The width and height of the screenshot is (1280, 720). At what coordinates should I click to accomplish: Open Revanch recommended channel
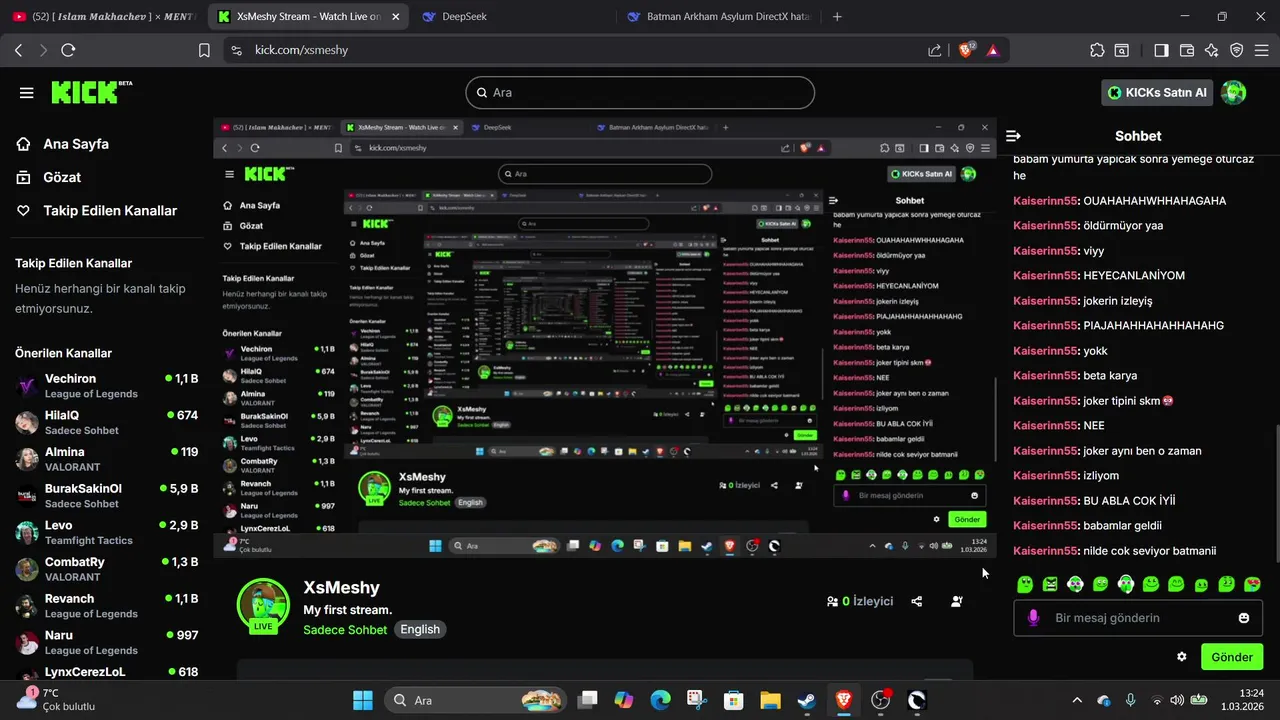(106, 606)
